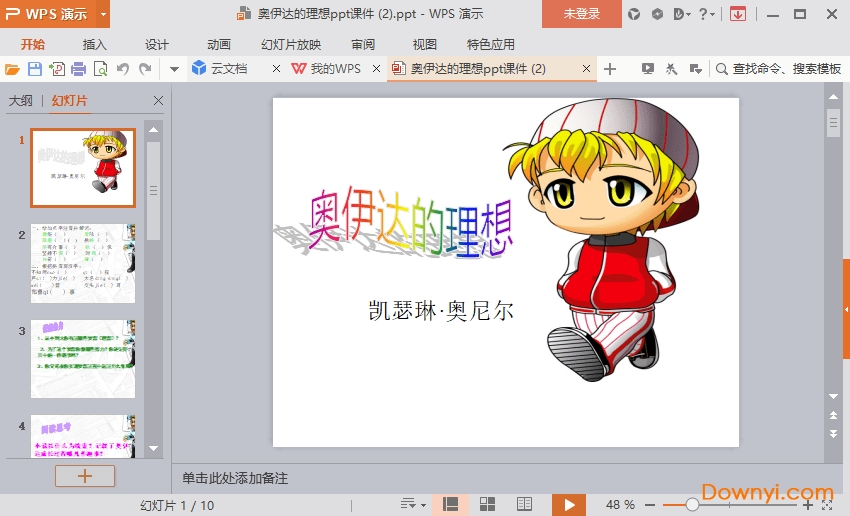Switch to normal view
This screenshot has width=850, height=516.
point(450,505)
